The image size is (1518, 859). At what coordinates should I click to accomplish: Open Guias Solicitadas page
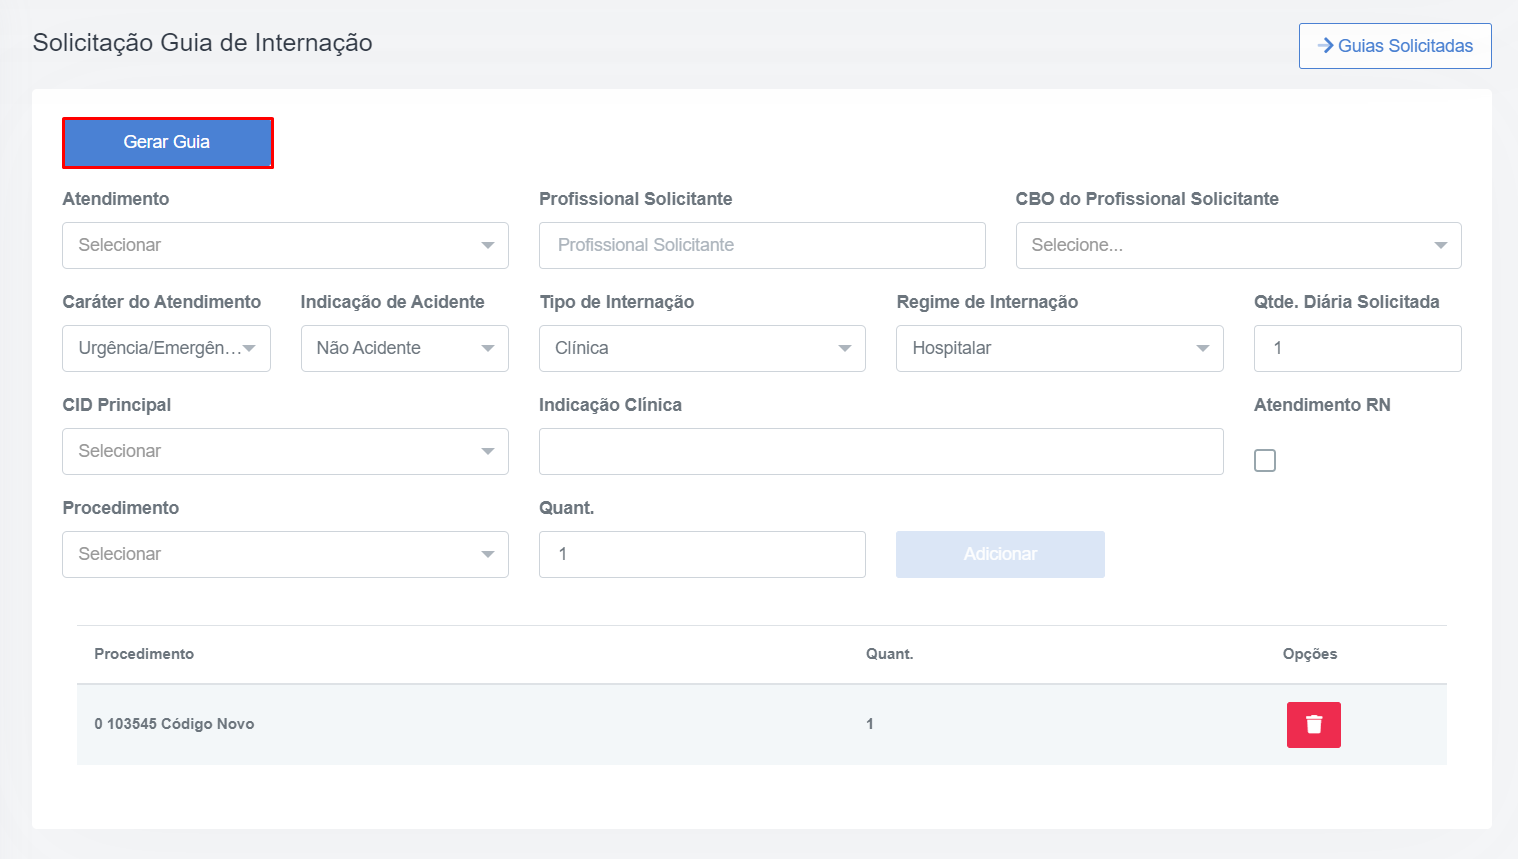tap(1395, 46)
